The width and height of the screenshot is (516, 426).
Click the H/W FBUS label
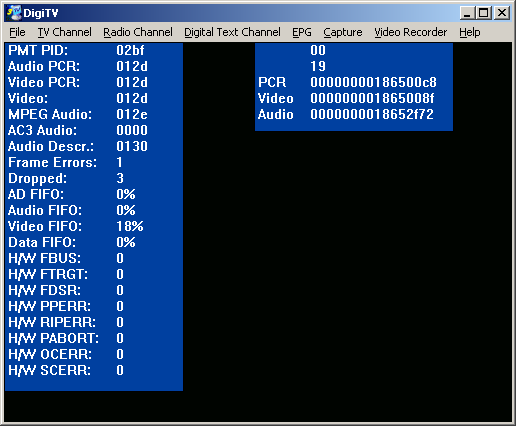pyautogui.click(x=44, y=258)
